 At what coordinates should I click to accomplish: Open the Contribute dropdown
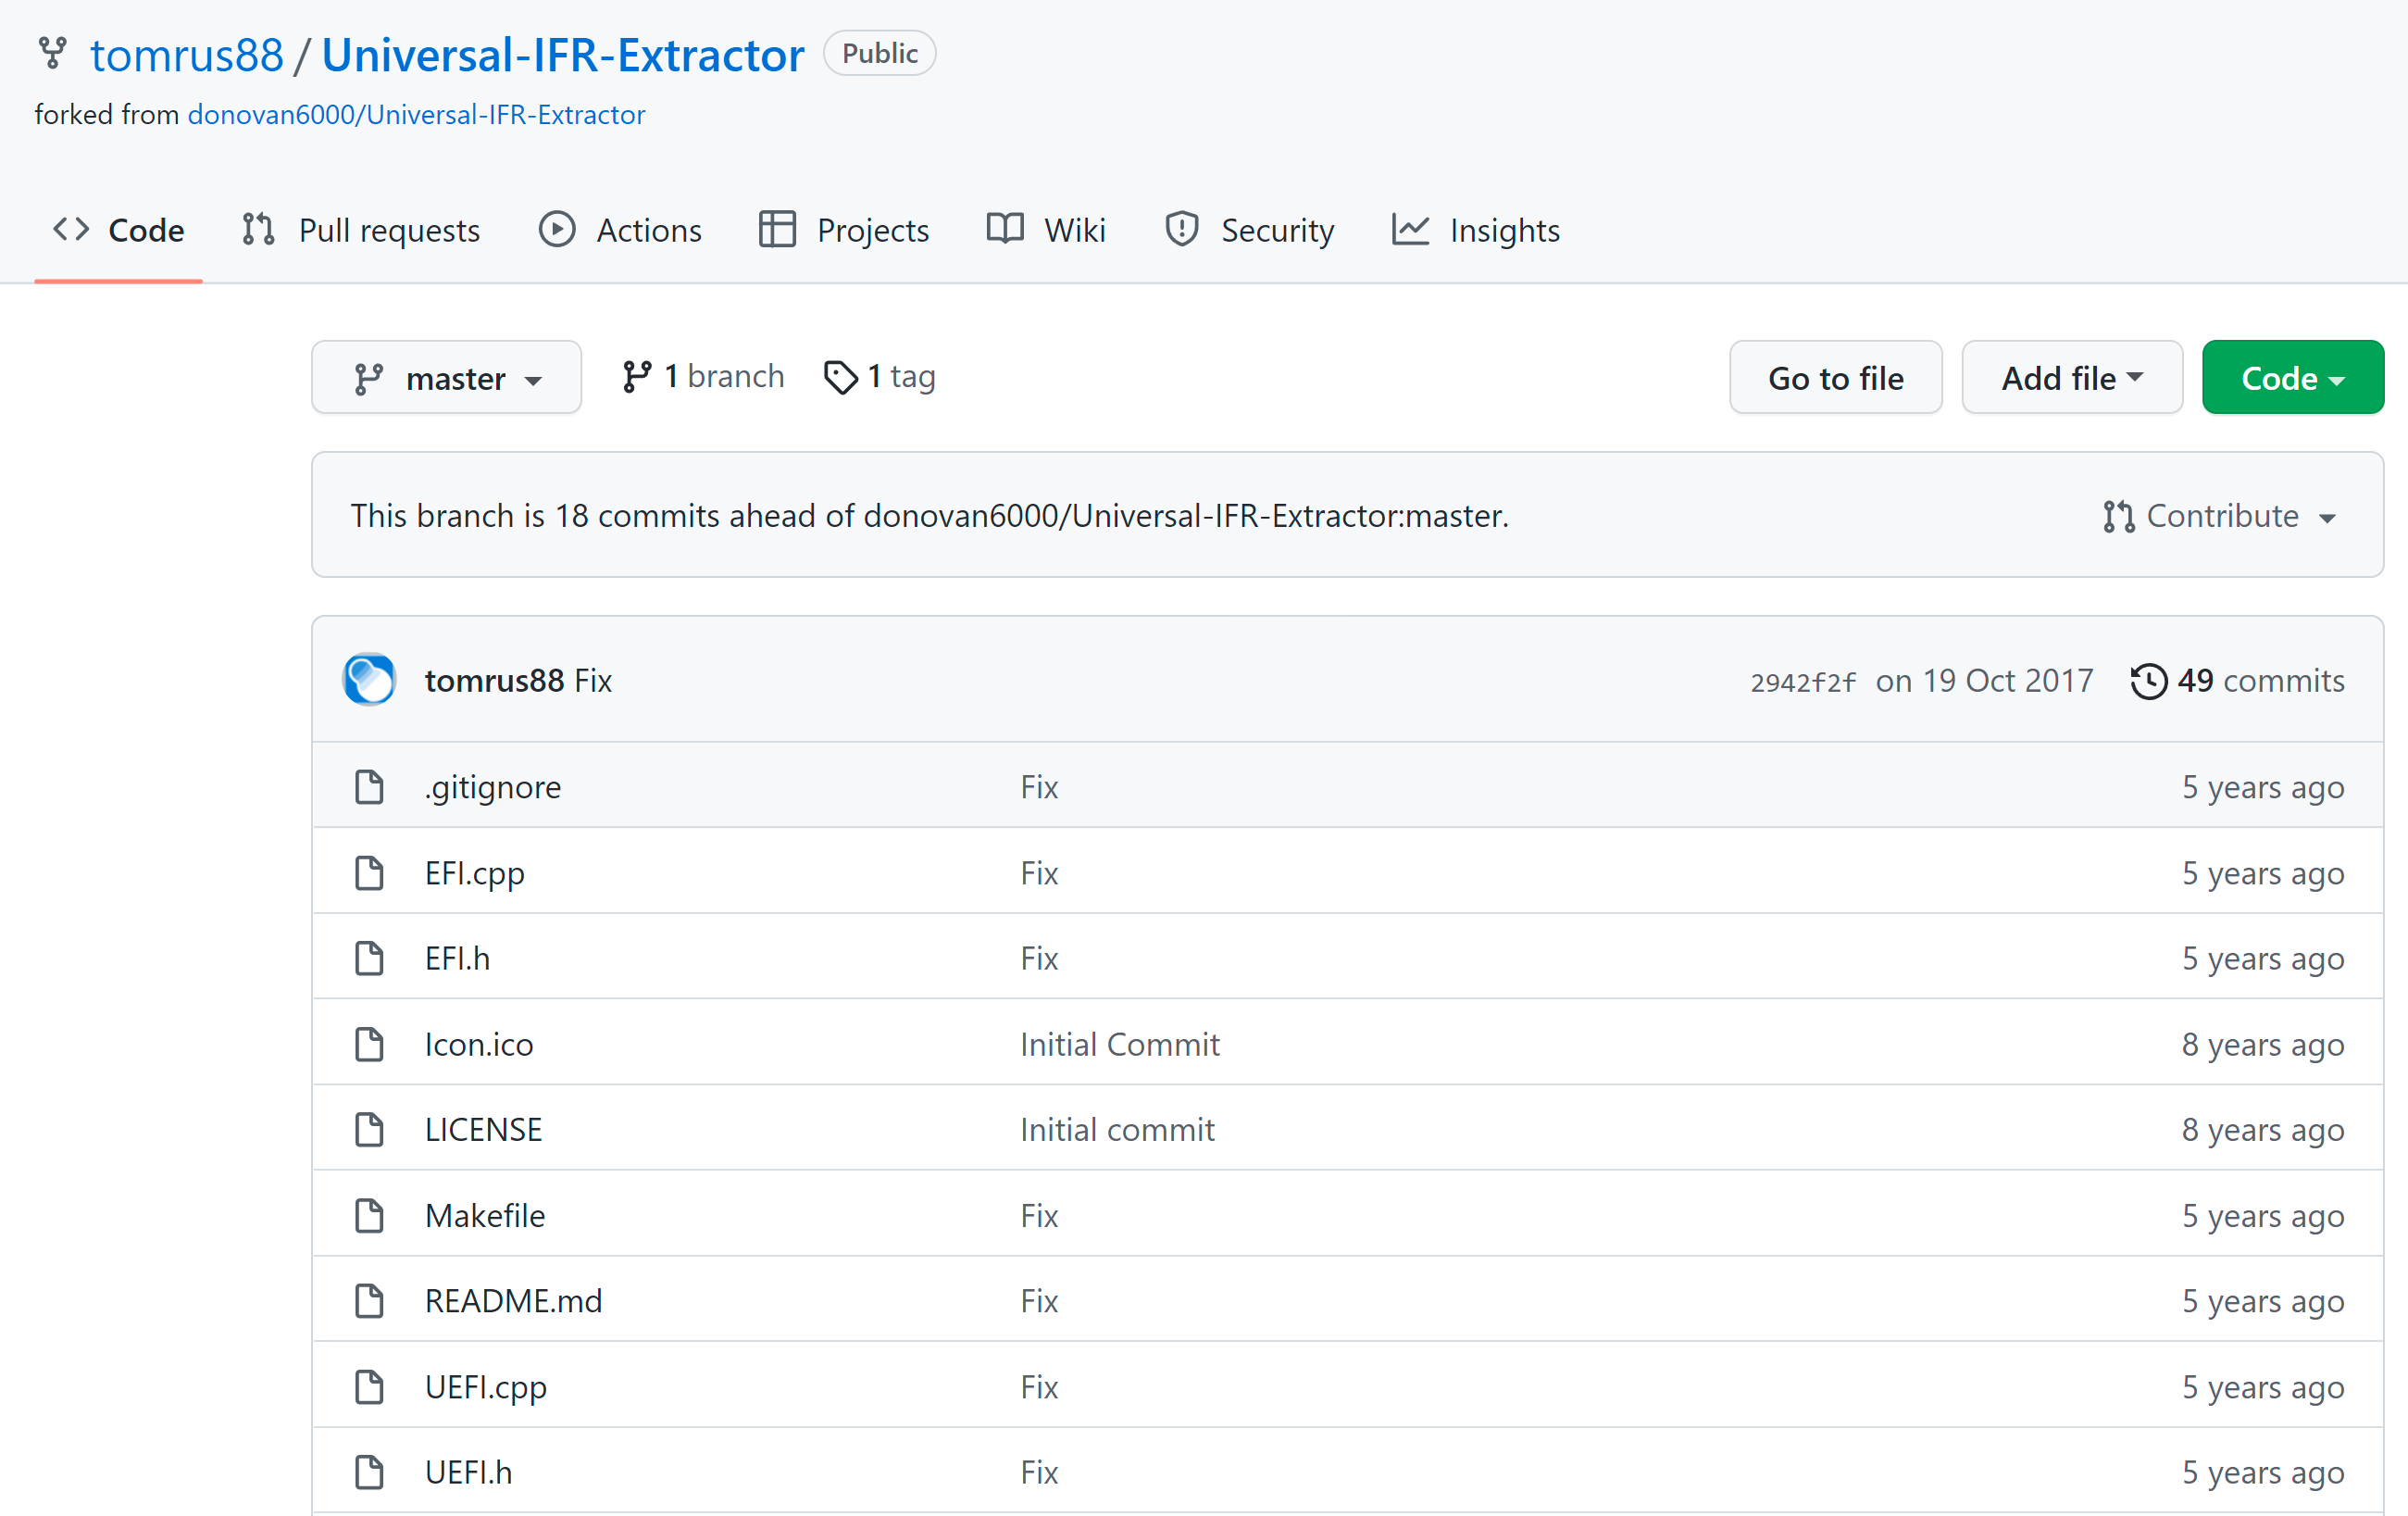point(2219,516)
